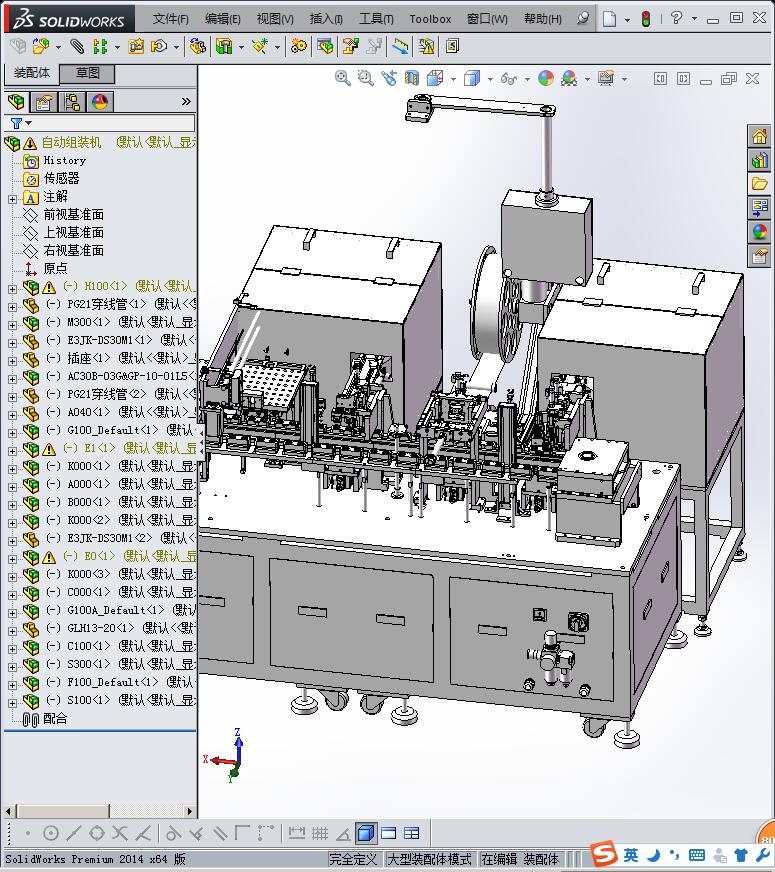This screenshot has height=872, width=775.
Task: Open the 编辑(E) menu
Action: 222,19
